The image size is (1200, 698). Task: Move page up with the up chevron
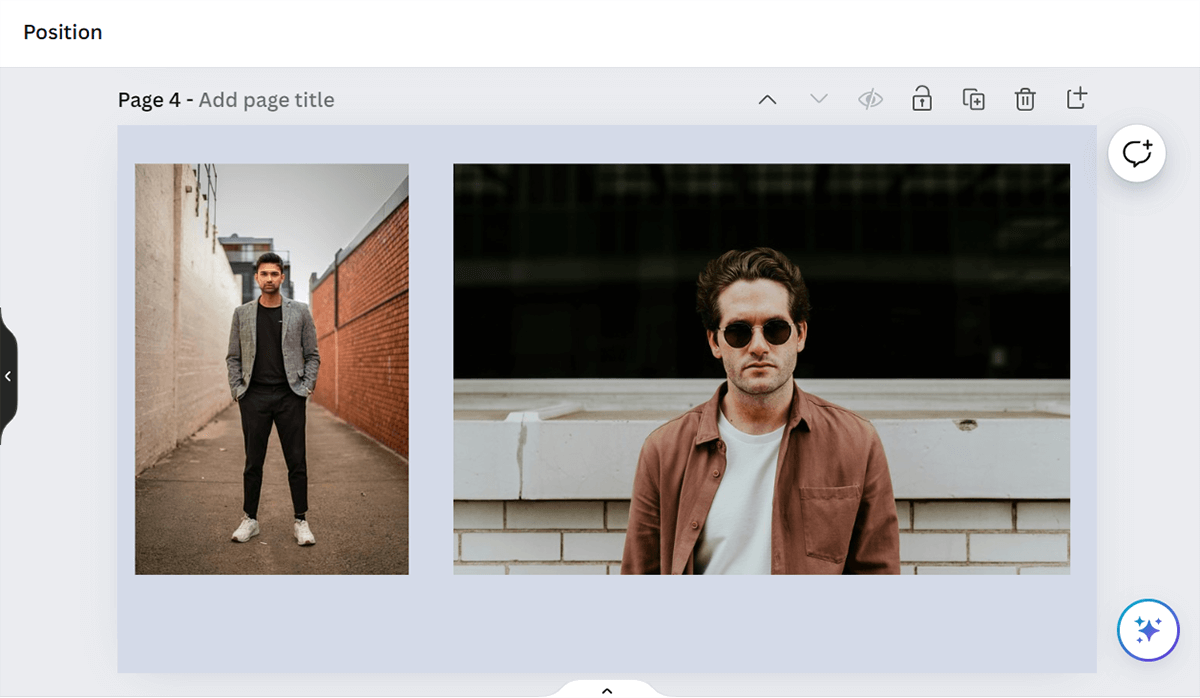tap(767, 99)
